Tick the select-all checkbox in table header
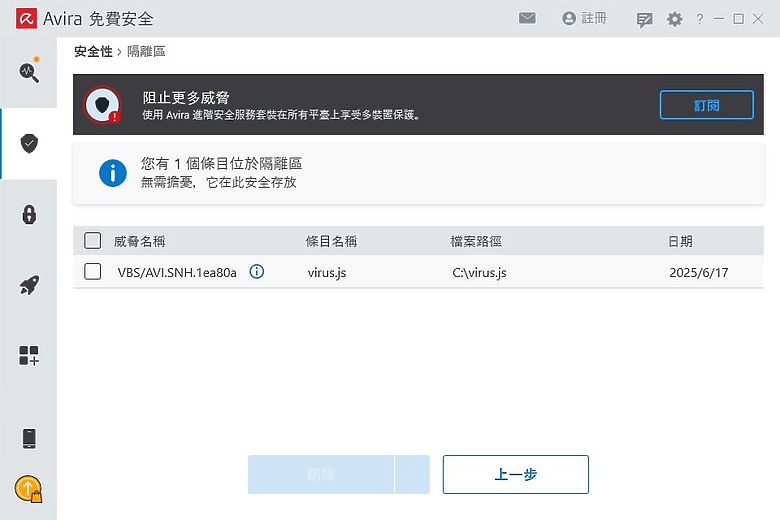780x520 pixels. point(93,241)
